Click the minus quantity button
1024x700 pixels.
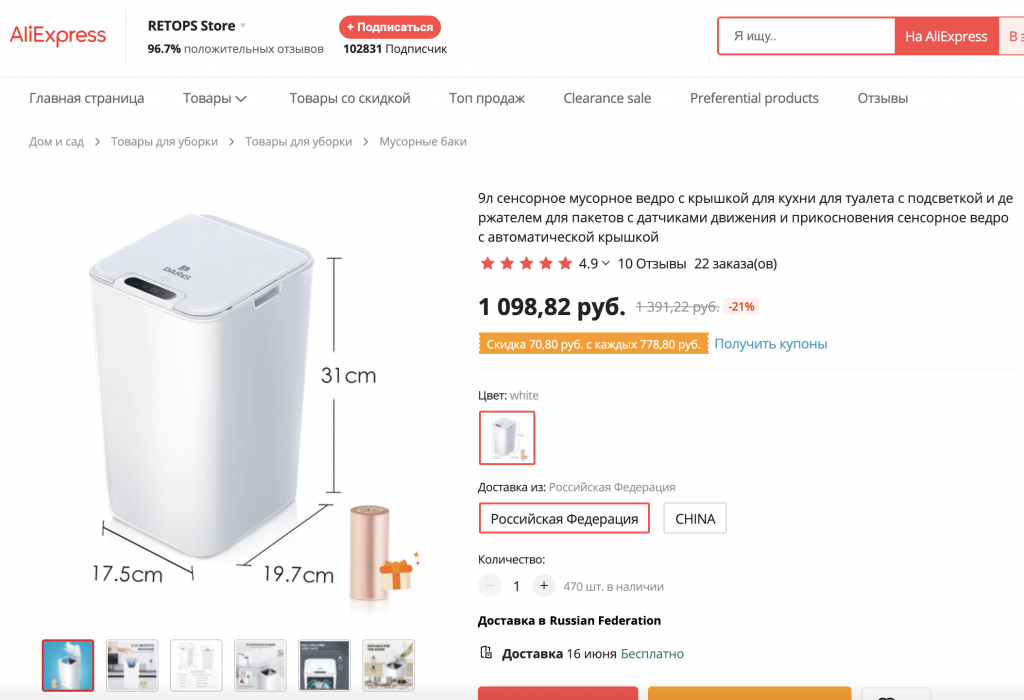(489, 586)
